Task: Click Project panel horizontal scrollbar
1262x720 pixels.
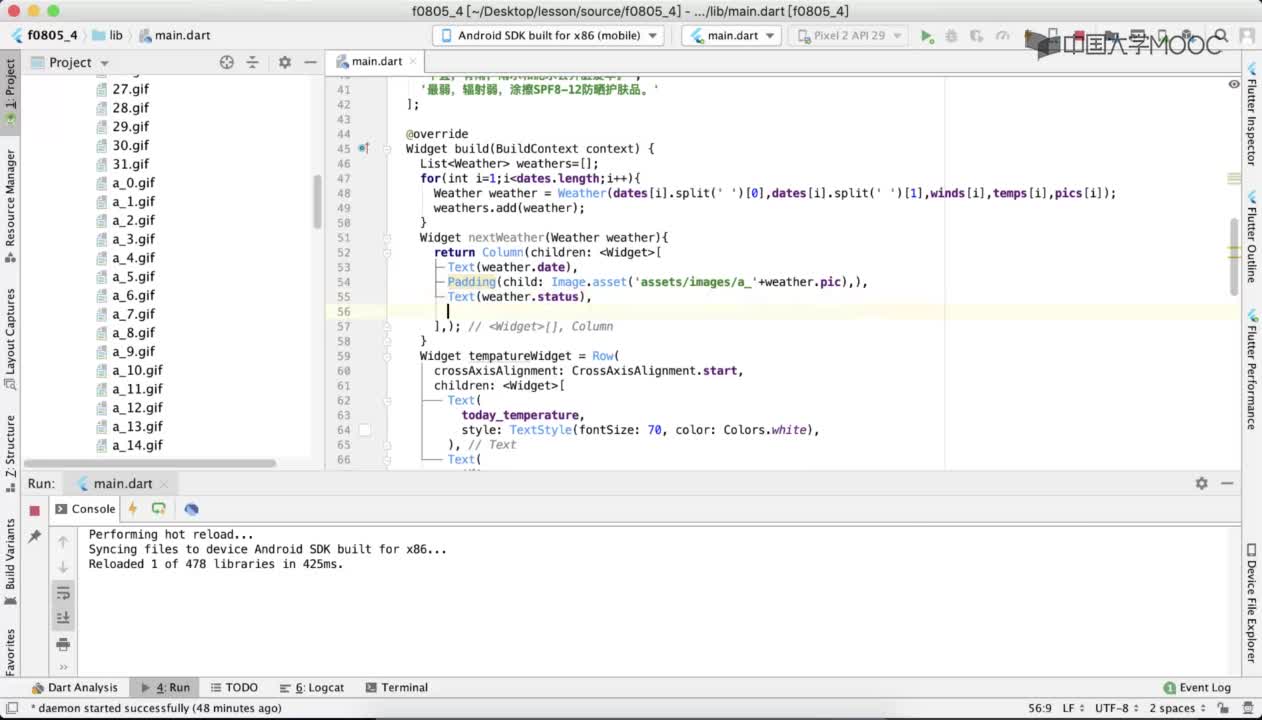Action: [x=150, y=463]
